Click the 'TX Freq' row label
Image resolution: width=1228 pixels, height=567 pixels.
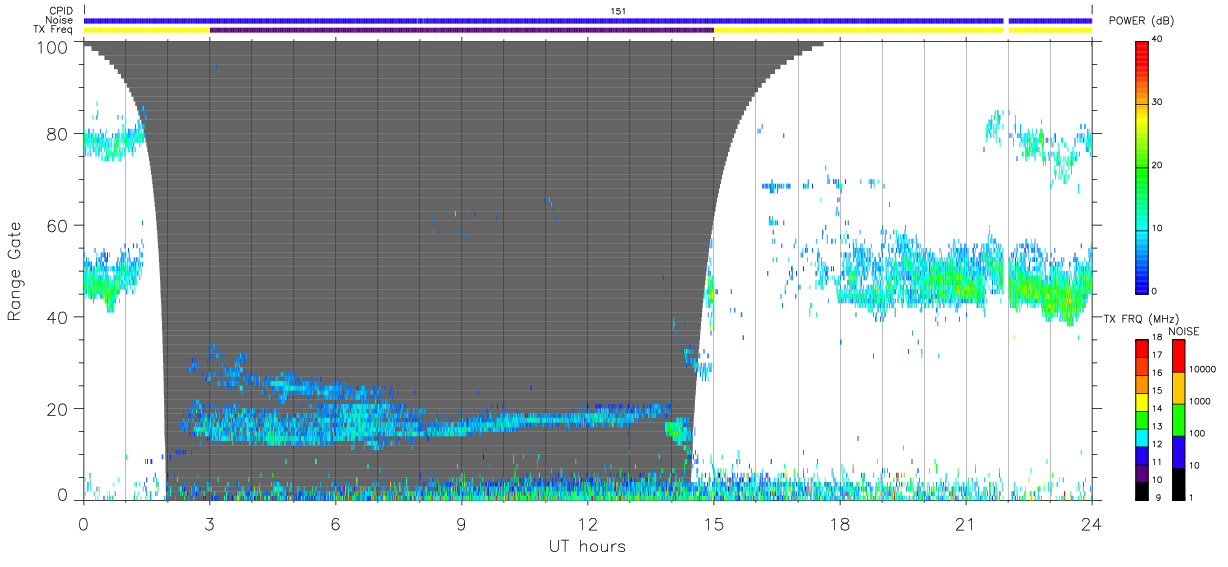[54, 30]
